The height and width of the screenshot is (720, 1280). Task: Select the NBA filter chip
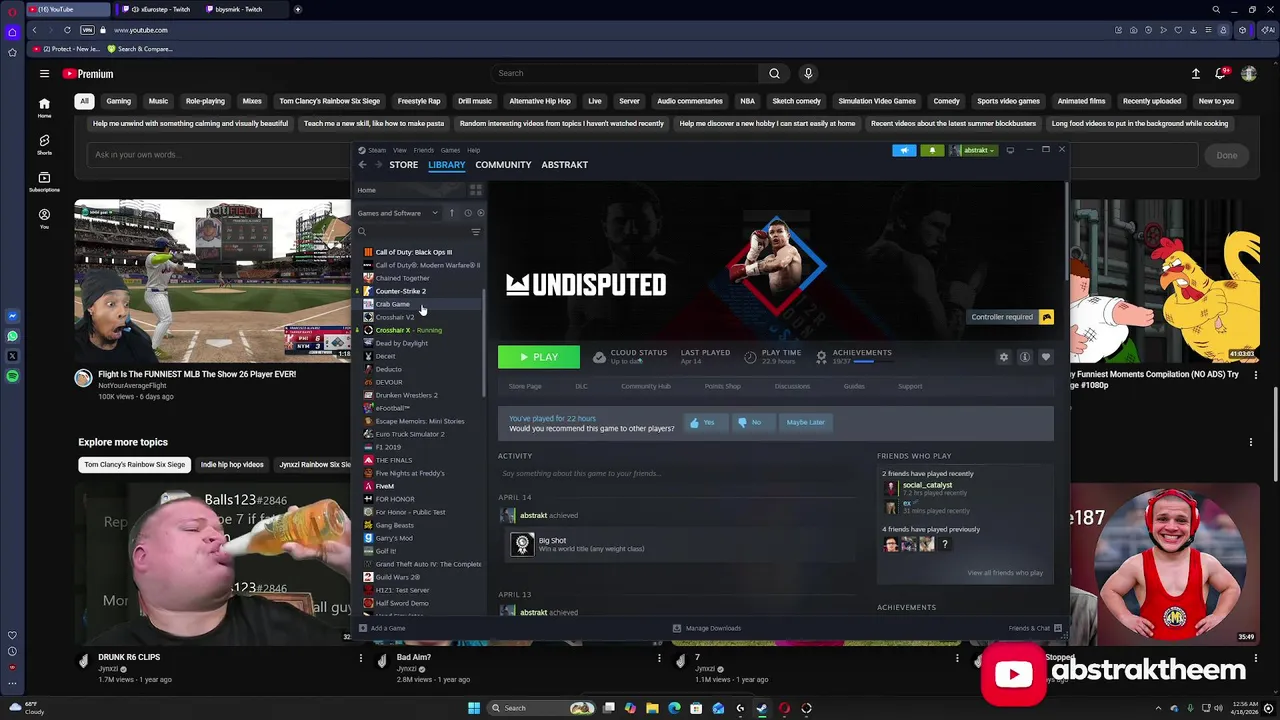747,101
